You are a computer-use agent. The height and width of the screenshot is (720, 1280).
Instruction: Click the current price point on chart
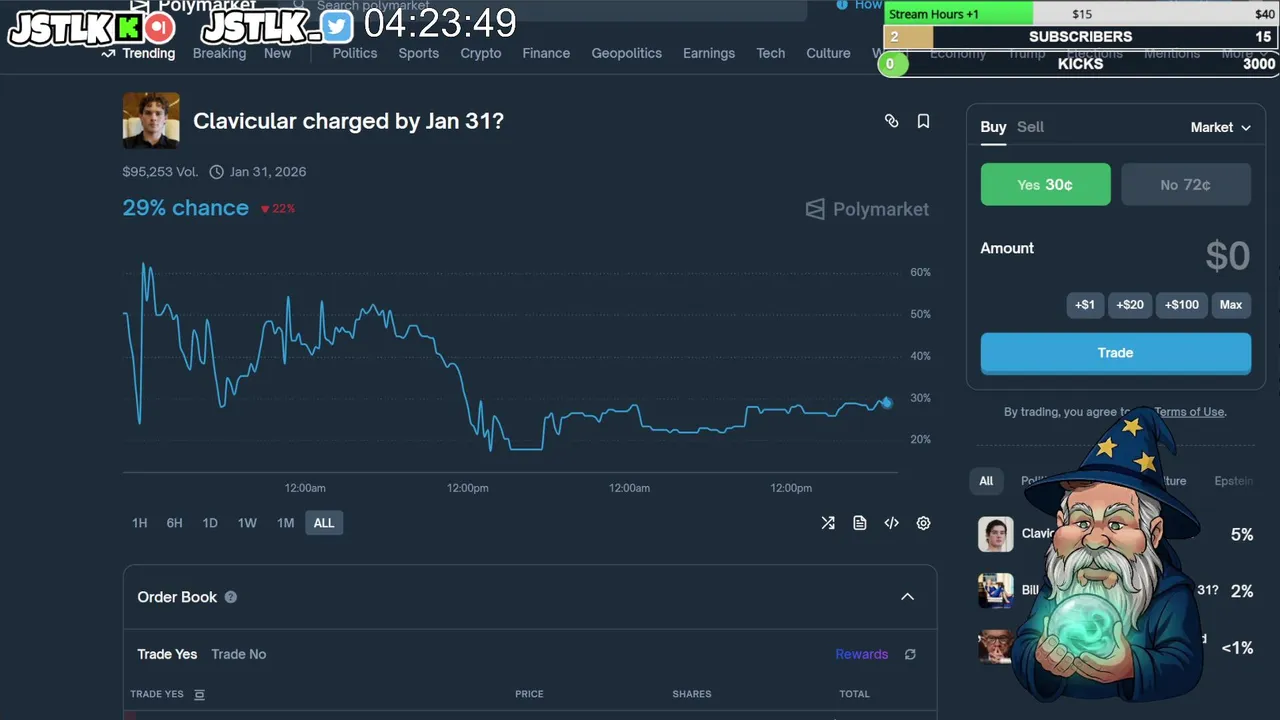tap(886, 402)
